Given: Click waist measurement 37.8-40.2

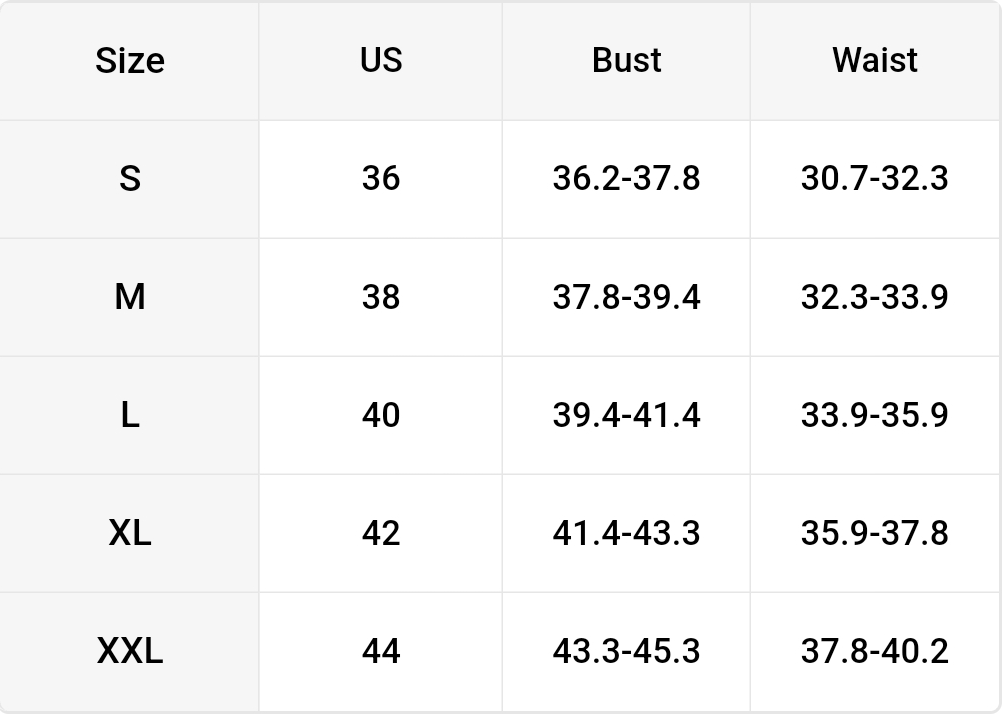Looking at the screenshot, I should pos(874,651).
